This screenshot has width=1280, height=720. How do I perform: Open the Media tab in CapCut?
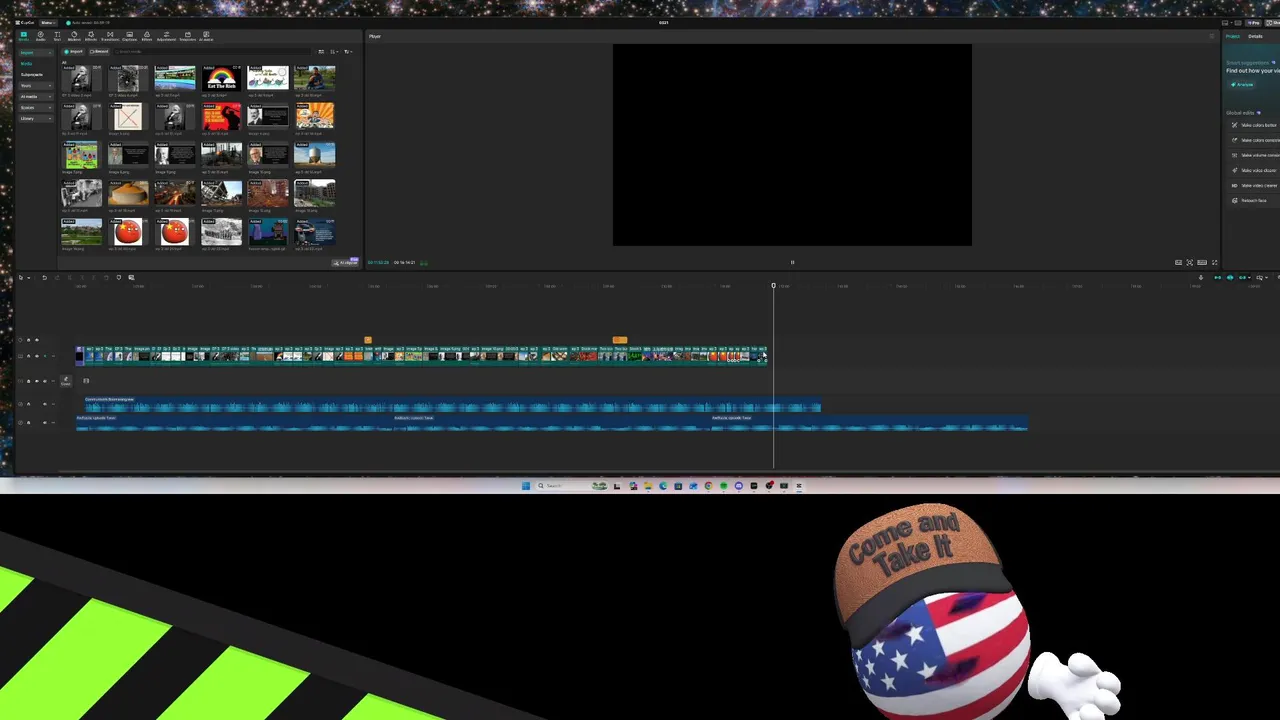[x=24, y=36]
